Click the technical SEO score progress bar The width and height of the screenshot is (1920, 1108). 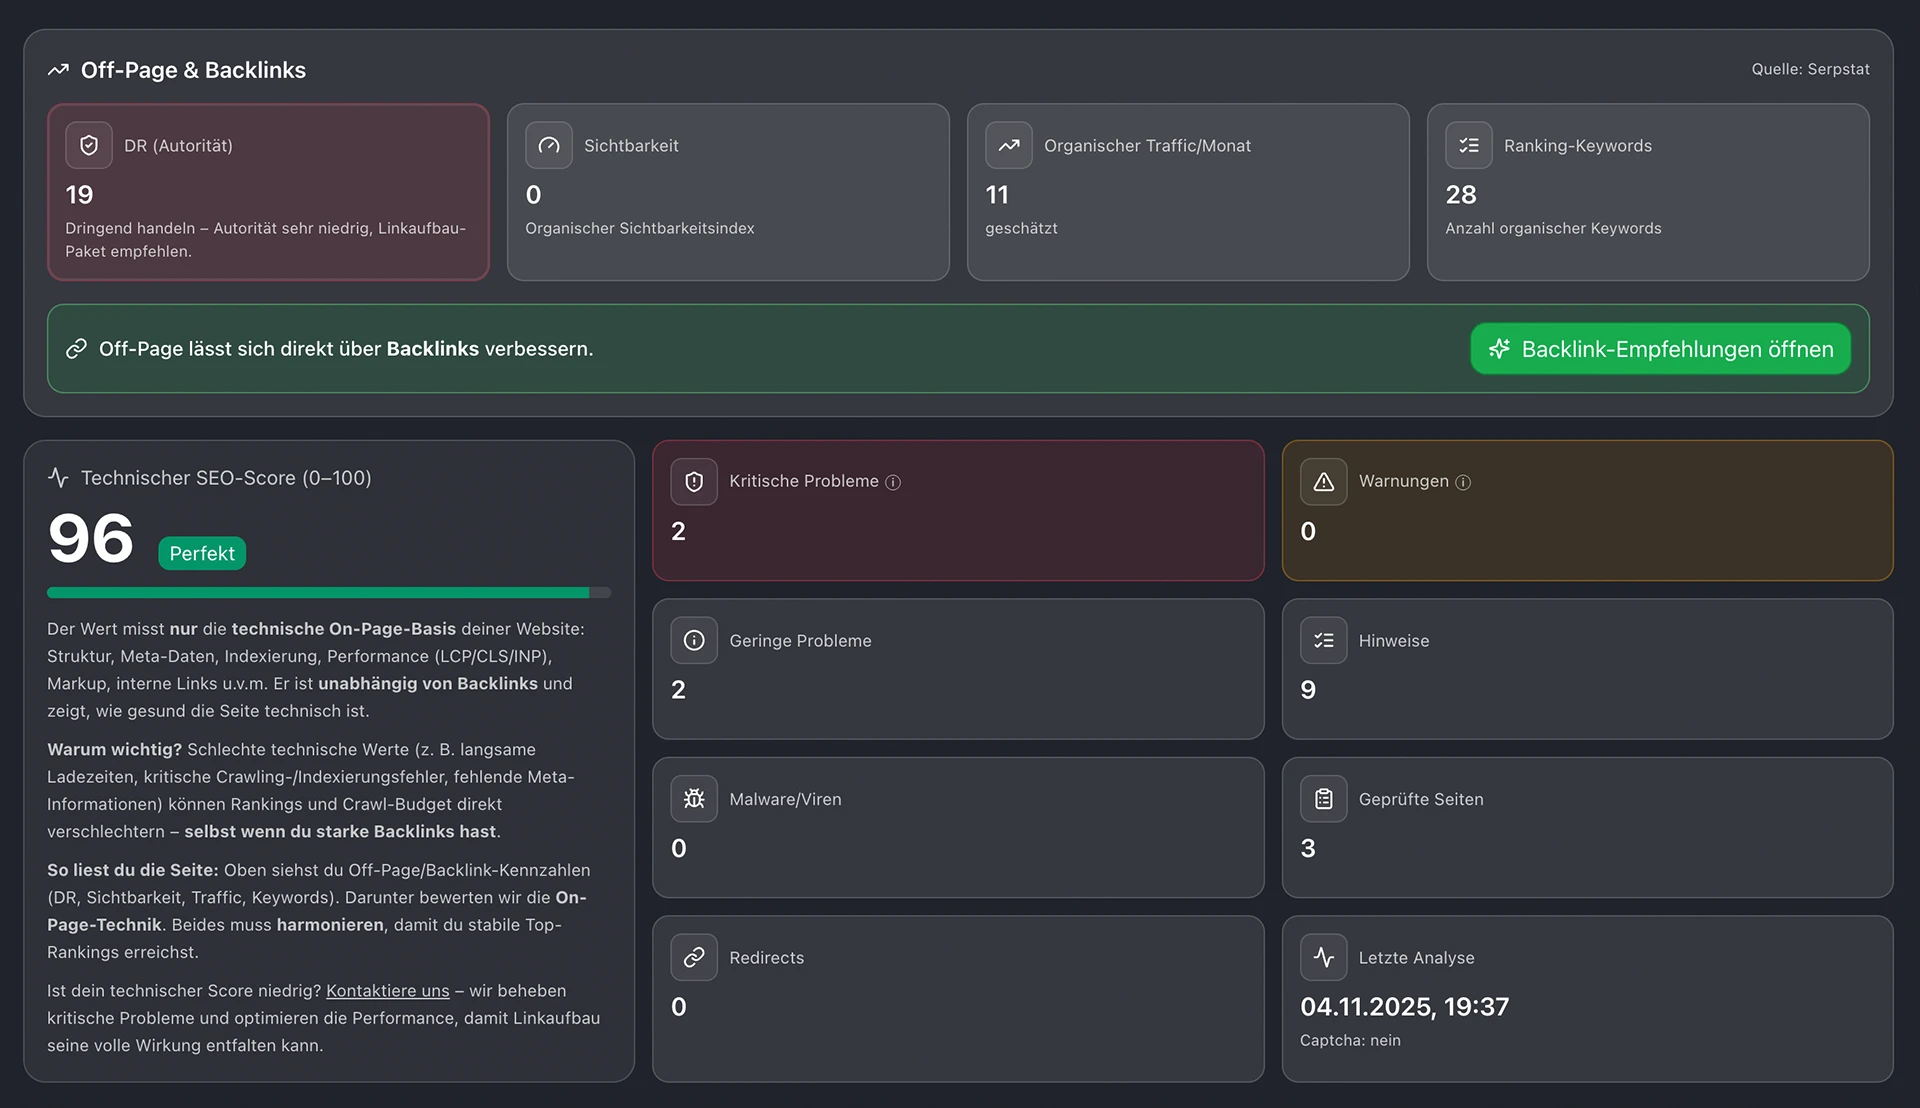coord(328,593)
